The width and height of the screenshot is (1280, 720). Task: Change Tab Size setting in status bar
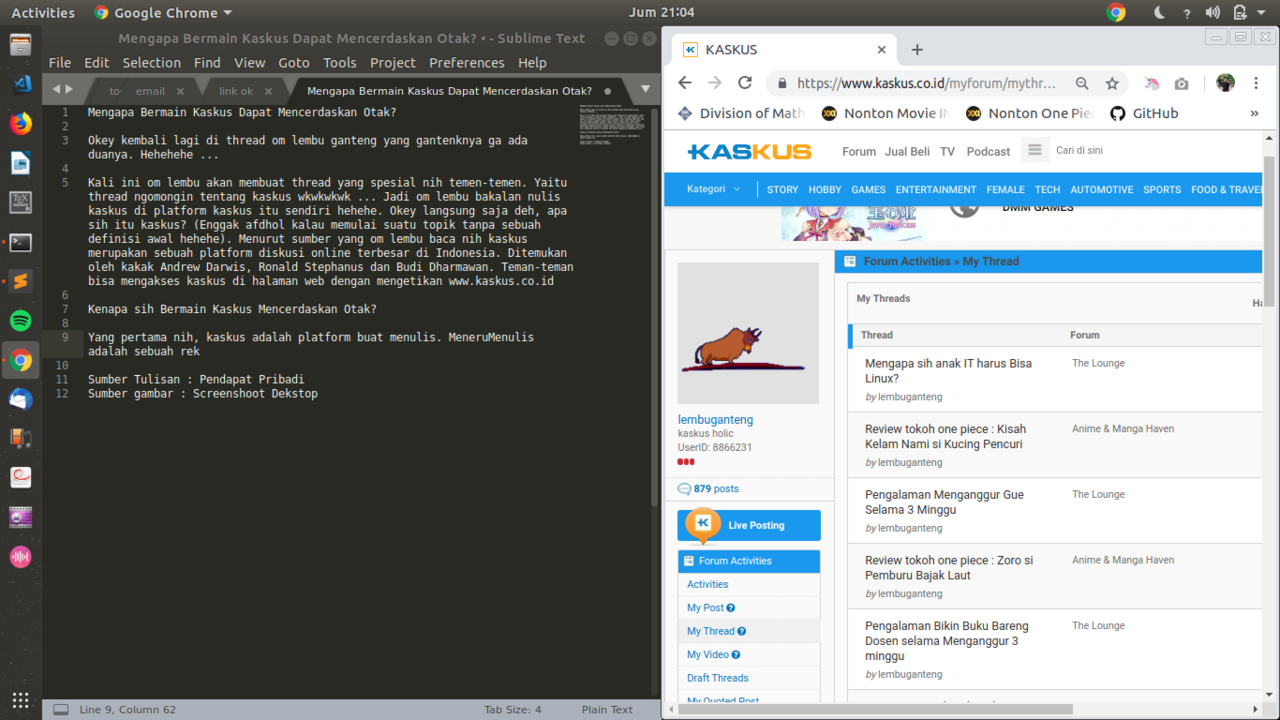click(513, 709)
